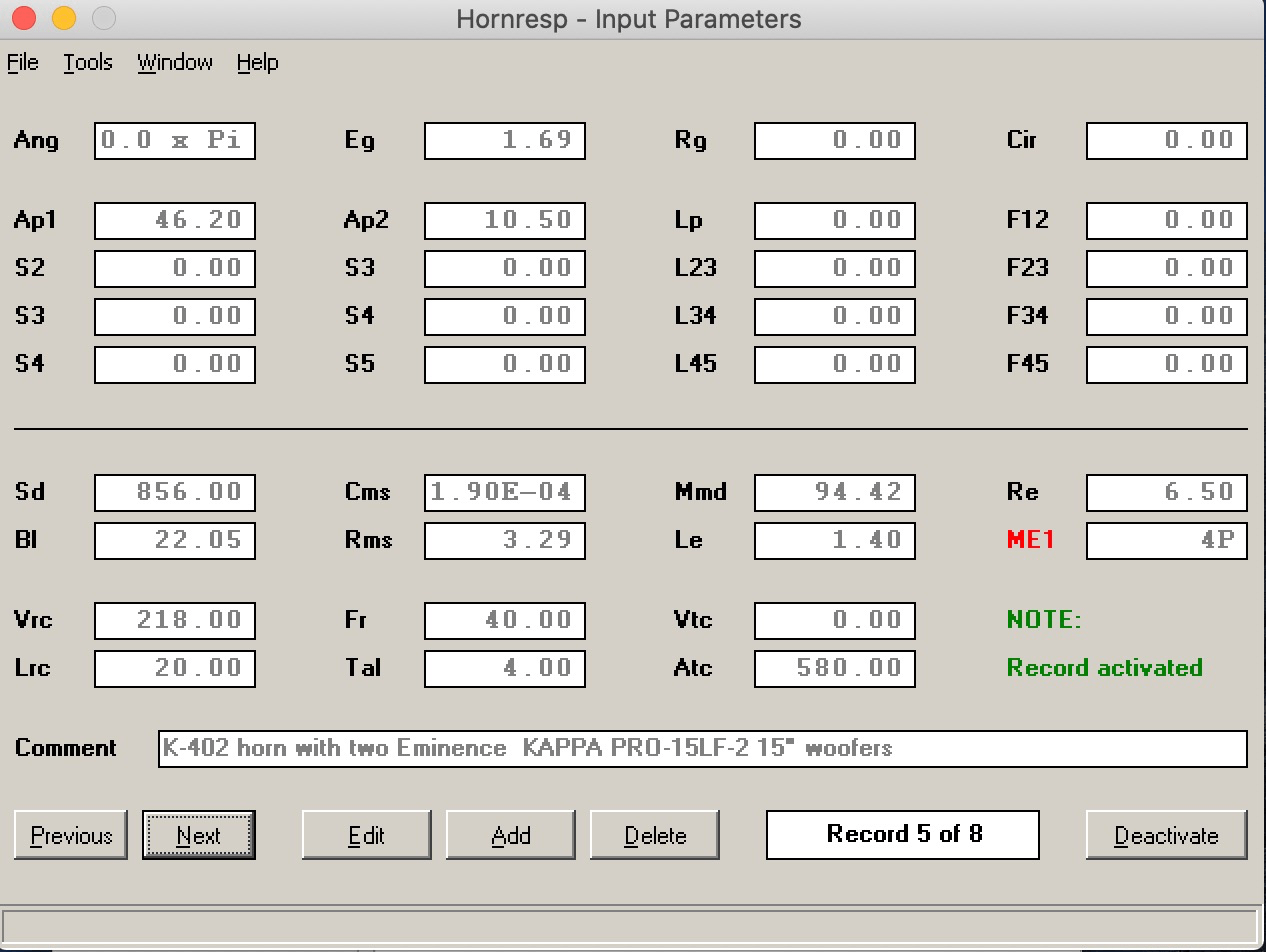This screenshot has width=1266, height=952.
Task: Click the L34 input box
Action: pos(835,317)
